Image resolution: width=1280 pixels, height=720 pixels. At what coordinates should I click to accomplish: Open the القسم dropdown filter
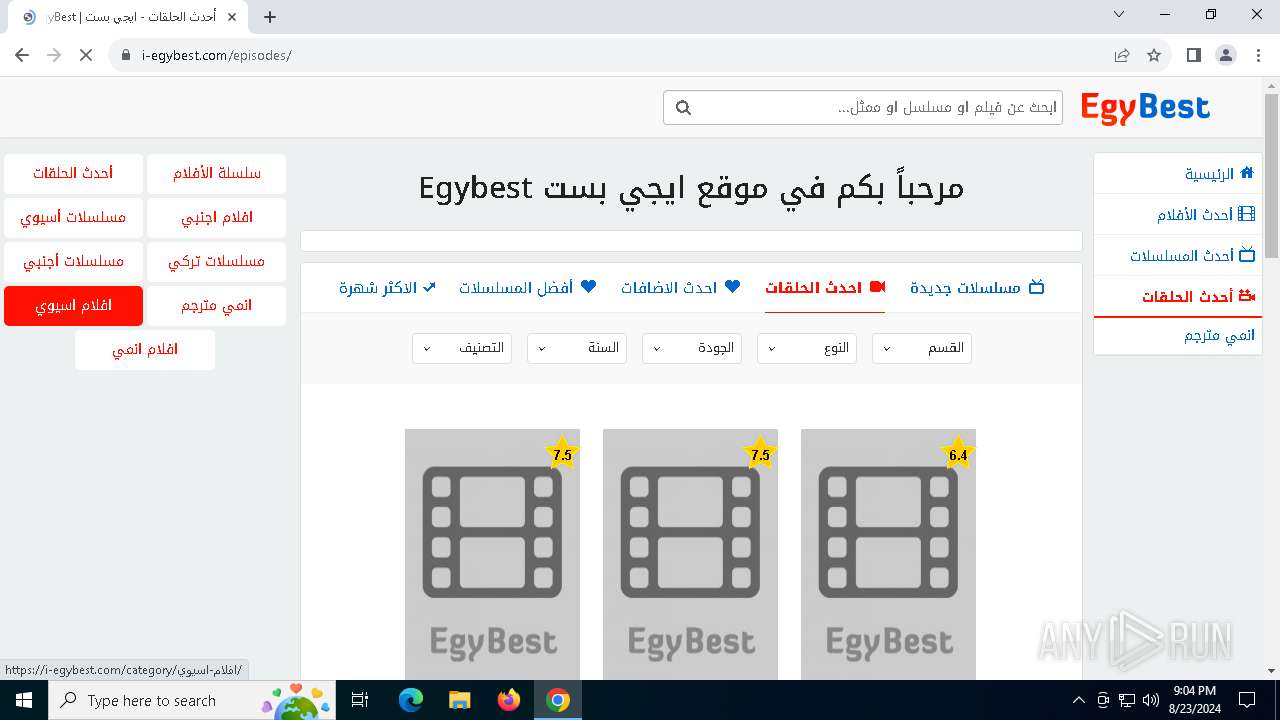pos(922,348)
